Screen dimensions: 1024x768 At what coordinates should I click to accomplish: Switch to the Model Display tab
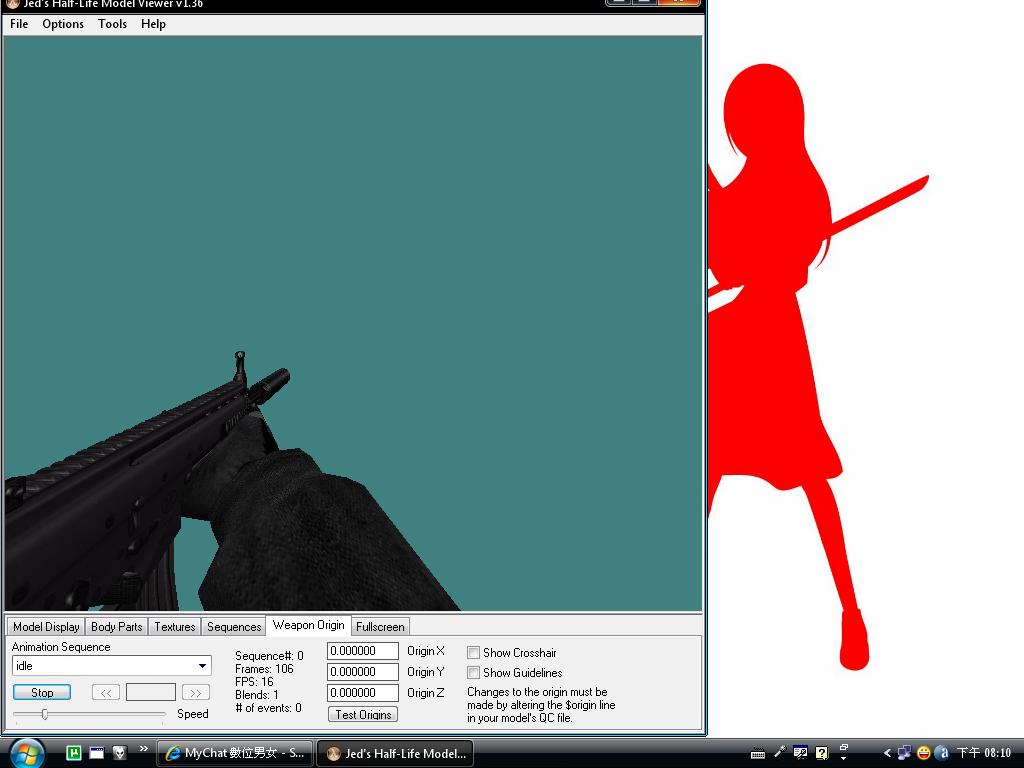(x=46, y=626)
